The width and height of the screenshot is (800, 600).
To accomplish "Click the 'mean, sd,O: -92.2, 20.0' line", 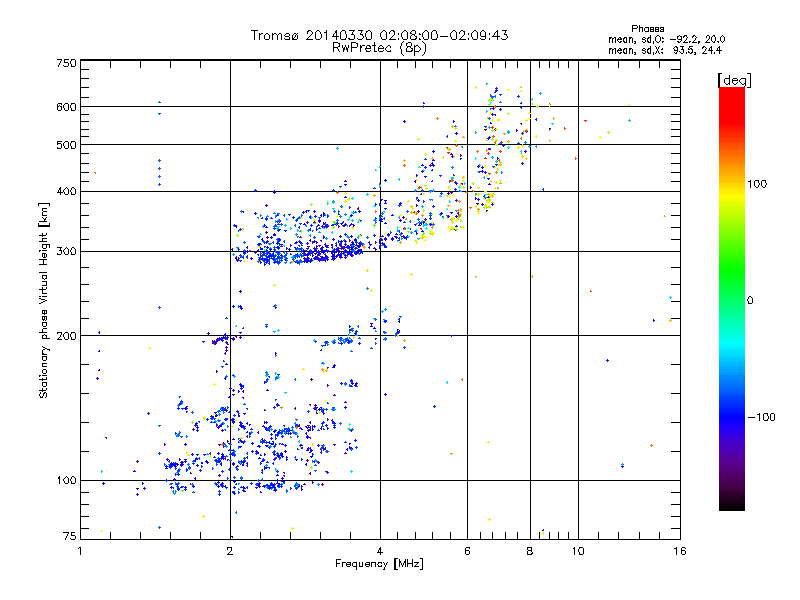I will click(x=666, y=39).
